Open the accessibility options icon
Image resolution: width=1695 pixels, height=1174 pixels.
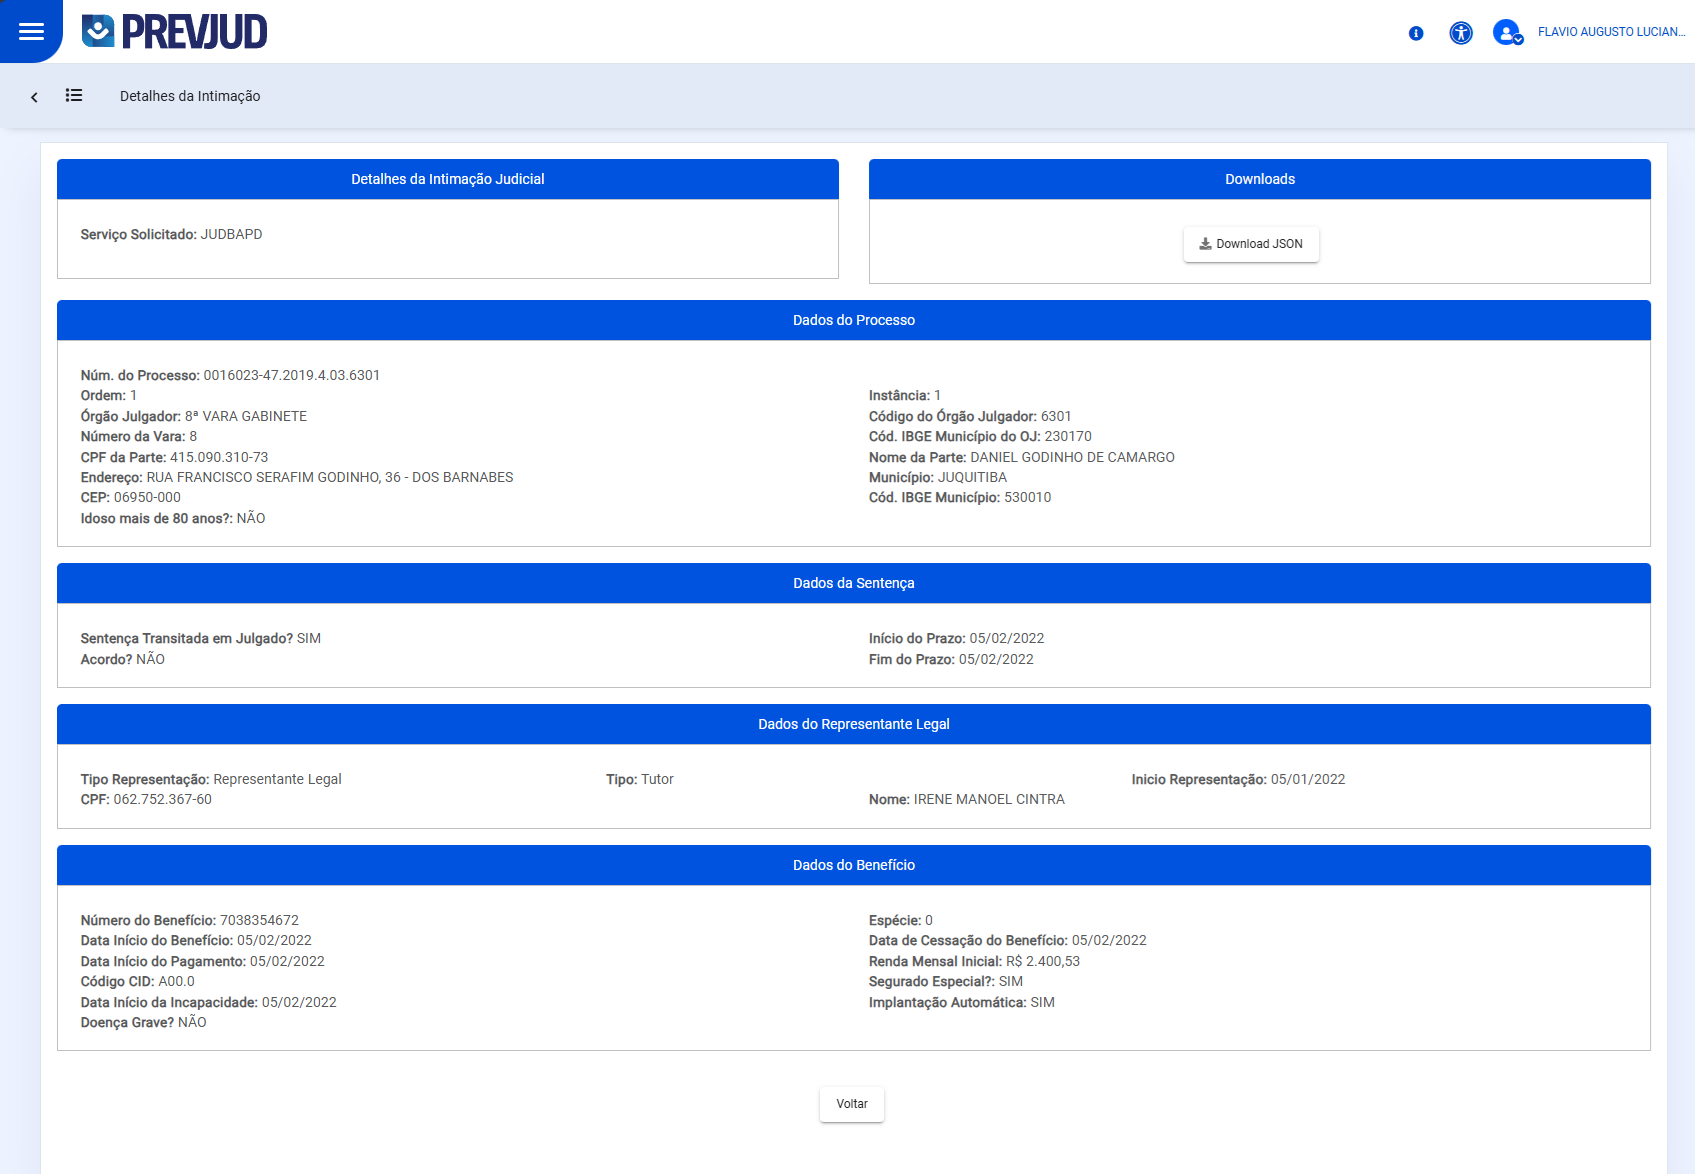click(1460, 33)
